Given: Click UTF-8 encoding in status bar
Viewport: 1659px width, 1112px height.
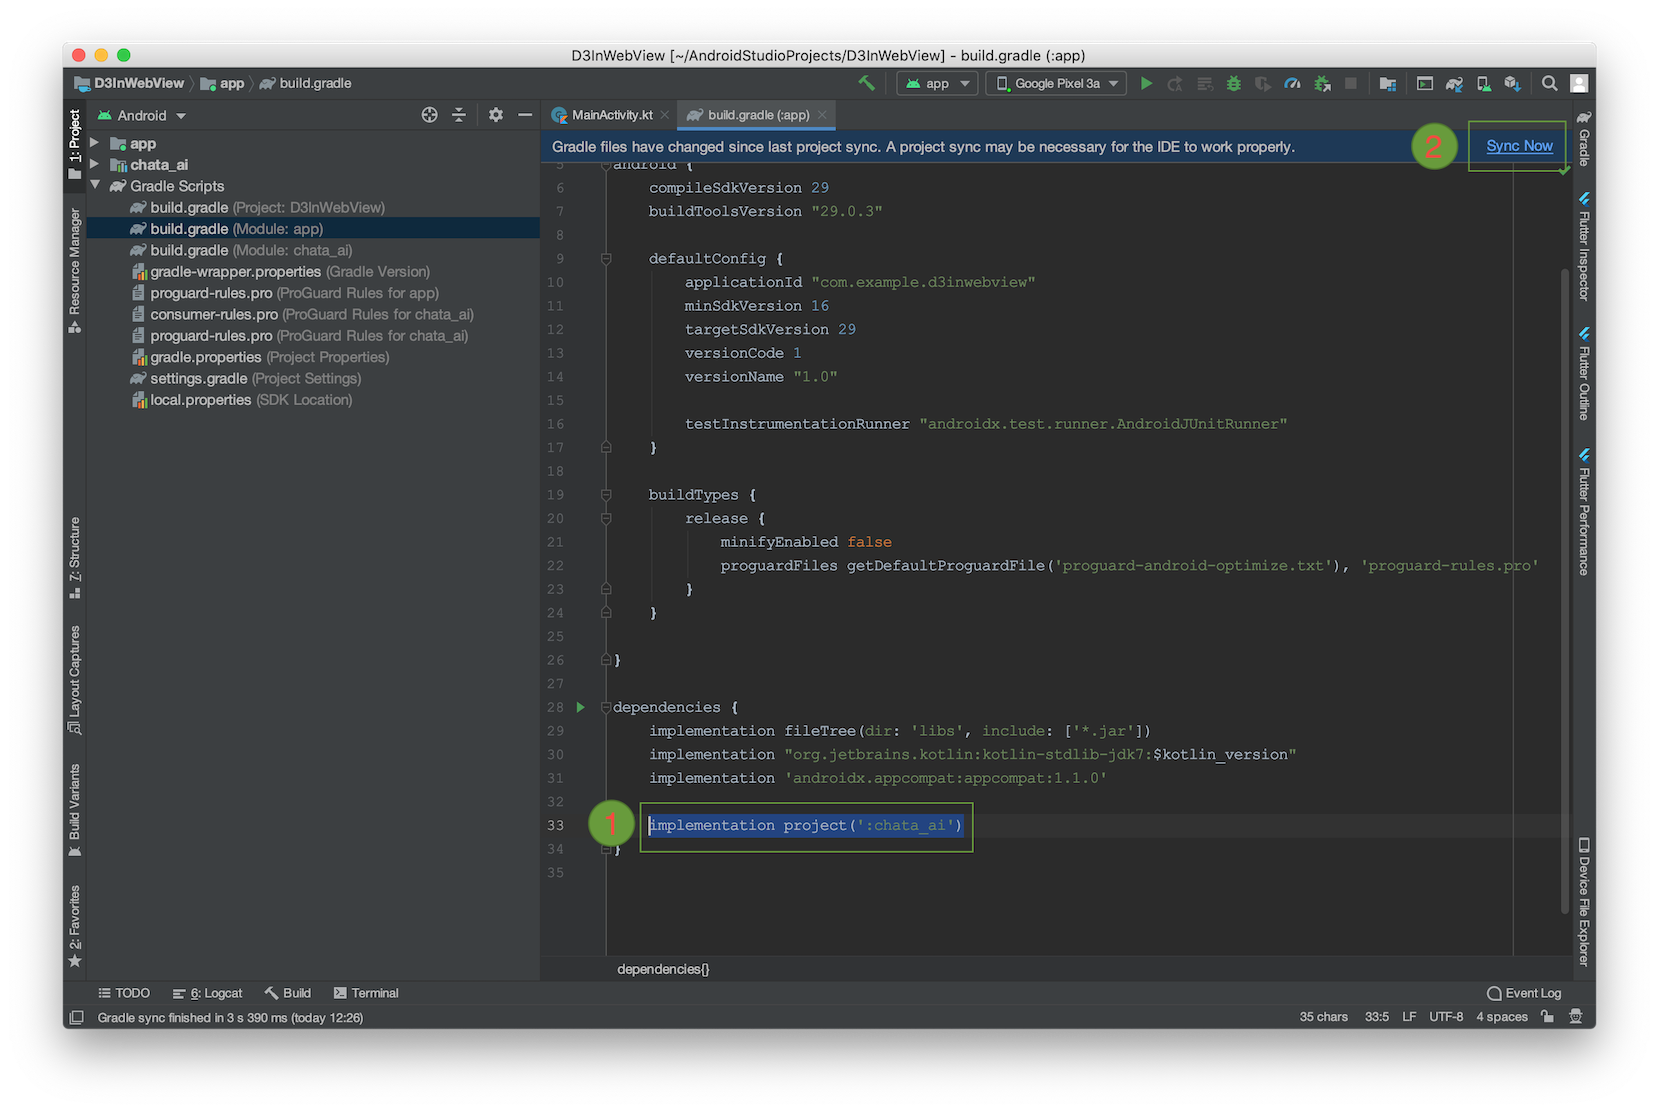Looking at the screenshot, I should click(1446, 1017).
